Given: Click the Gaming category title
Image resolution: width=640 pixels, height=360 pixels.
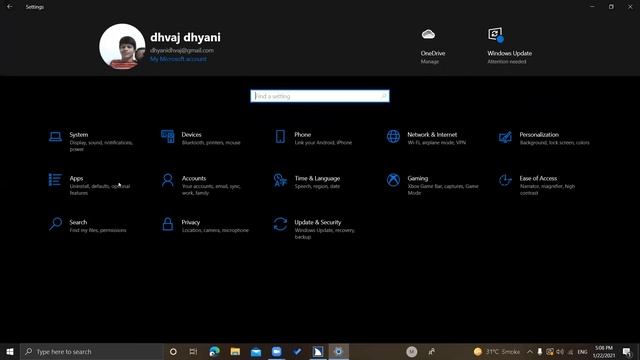Looking at the screenshot, I should (x=418, y=178).
